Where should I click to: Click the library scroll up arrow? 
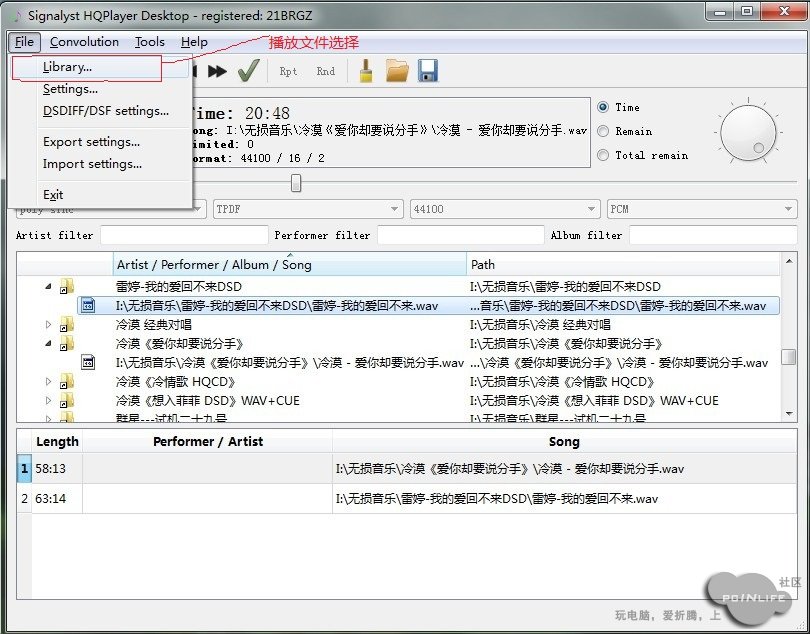click(x=789, y=261)
